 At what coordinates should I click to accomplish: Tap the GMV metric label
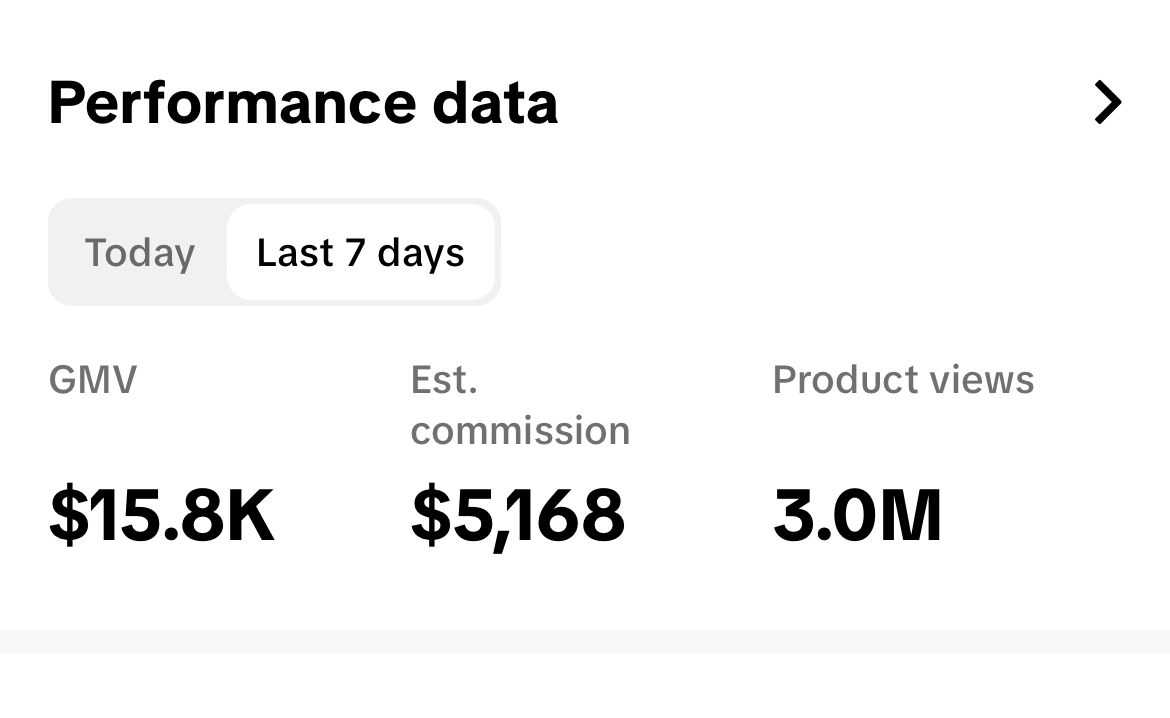(93, 380)
